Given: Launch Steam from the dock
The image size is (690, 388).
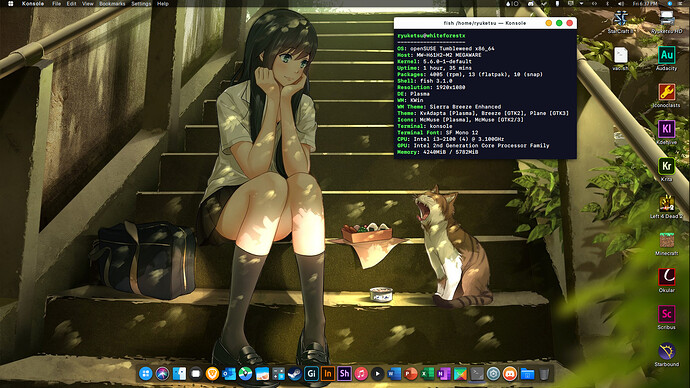Looking at the screenshot, I should (295, 374).
